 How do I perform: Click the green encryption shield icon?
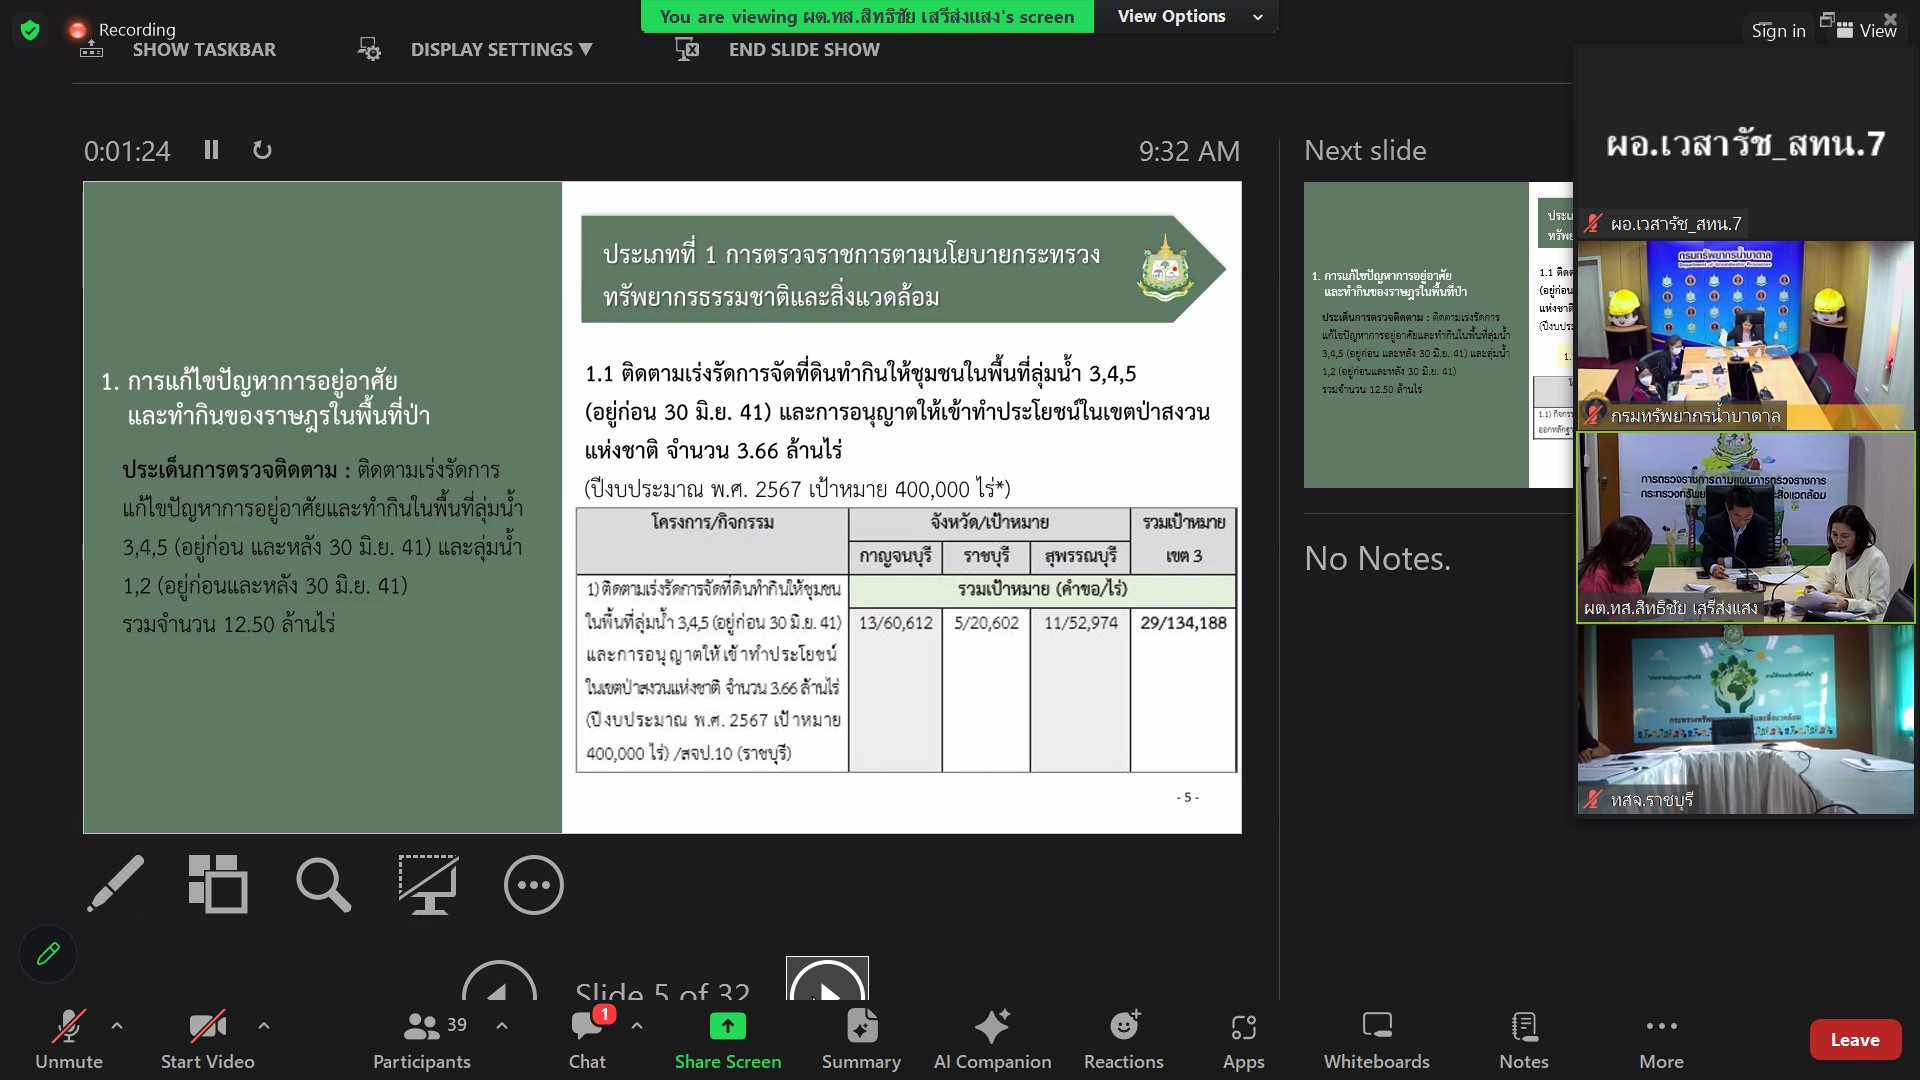[x=30, y=30]
